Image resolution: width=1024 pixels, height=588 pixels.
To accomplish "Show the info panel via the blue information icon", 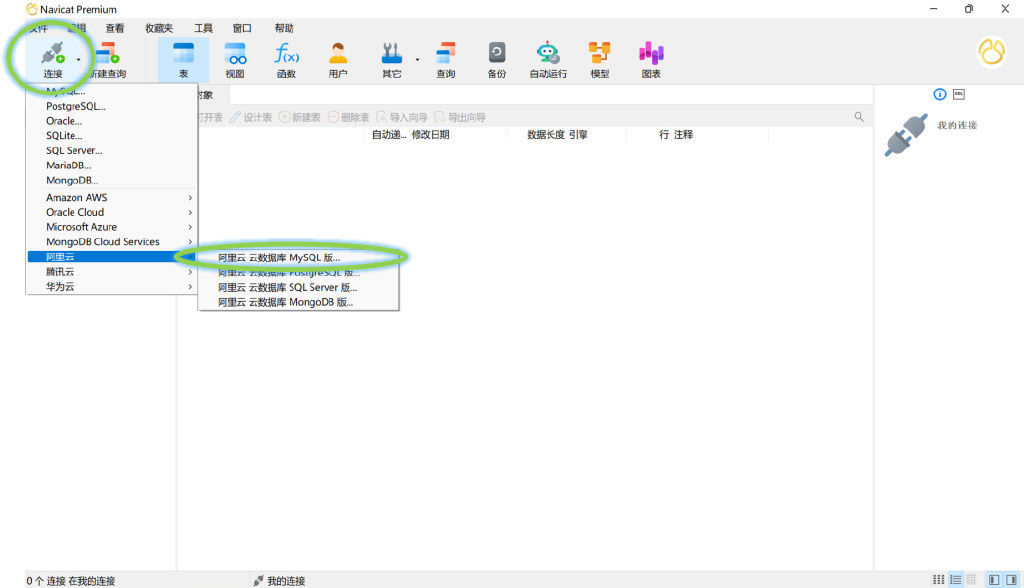I will pyautogui.click(x=940, y=94).
